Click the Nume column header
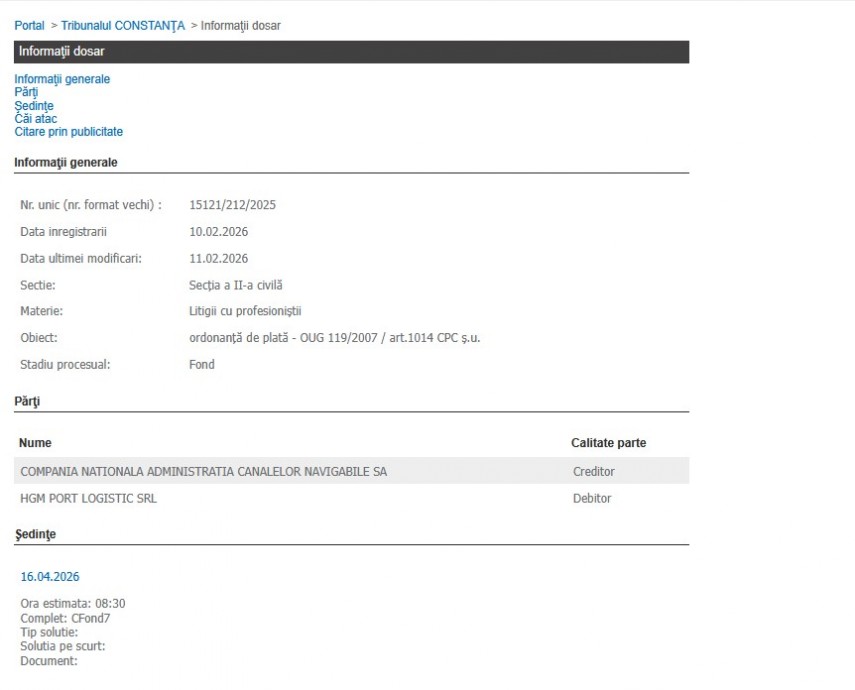 click(35, 442)
